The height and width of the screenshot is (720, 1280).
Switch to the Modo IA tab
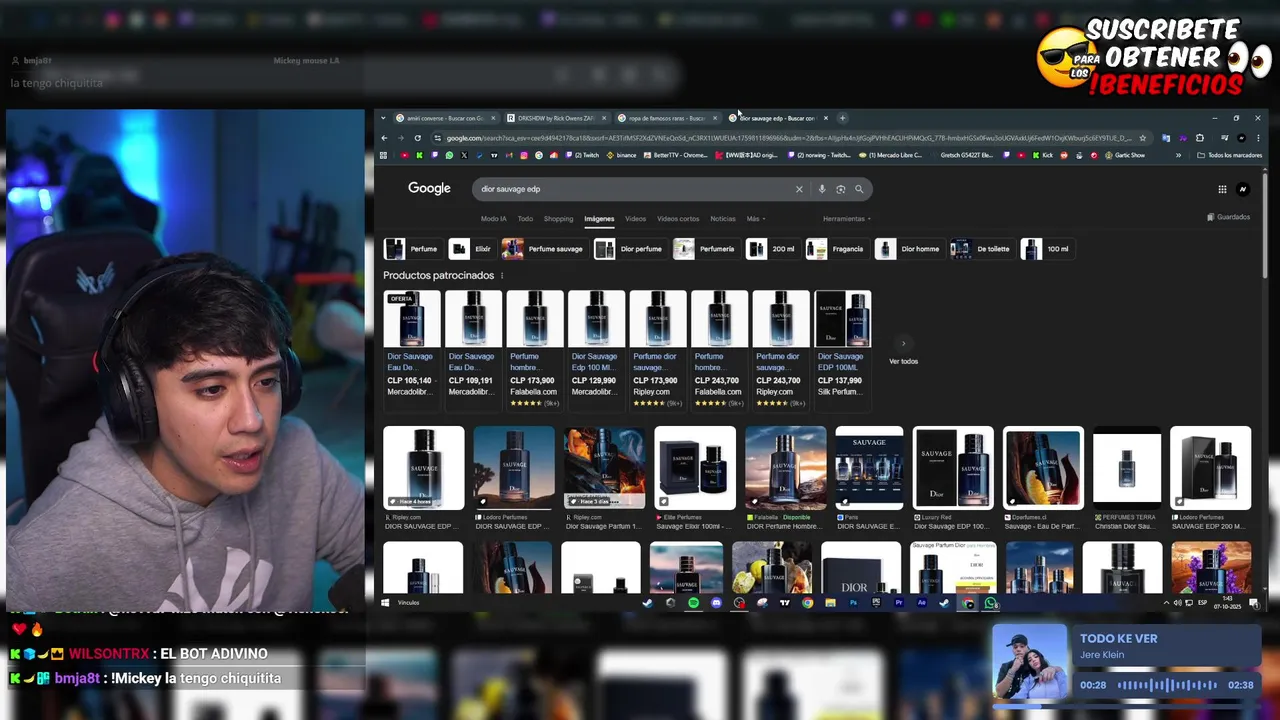(493, 219)
